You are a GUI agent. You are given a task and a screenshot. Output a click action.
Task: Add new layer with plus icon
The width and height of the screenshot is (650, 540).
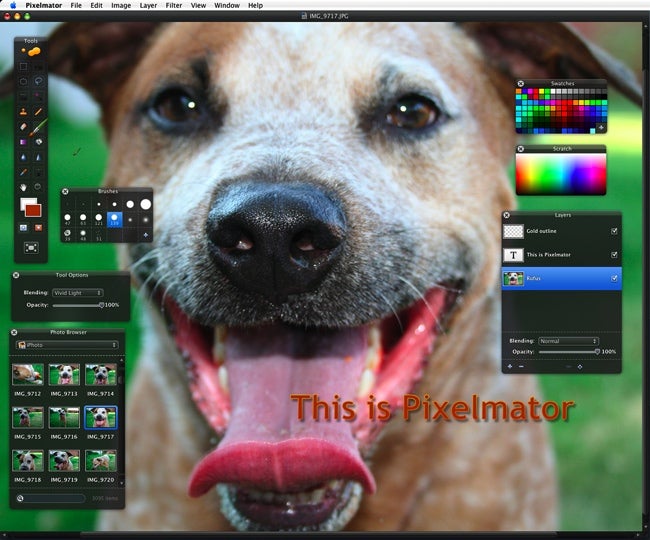coord(510,366)
